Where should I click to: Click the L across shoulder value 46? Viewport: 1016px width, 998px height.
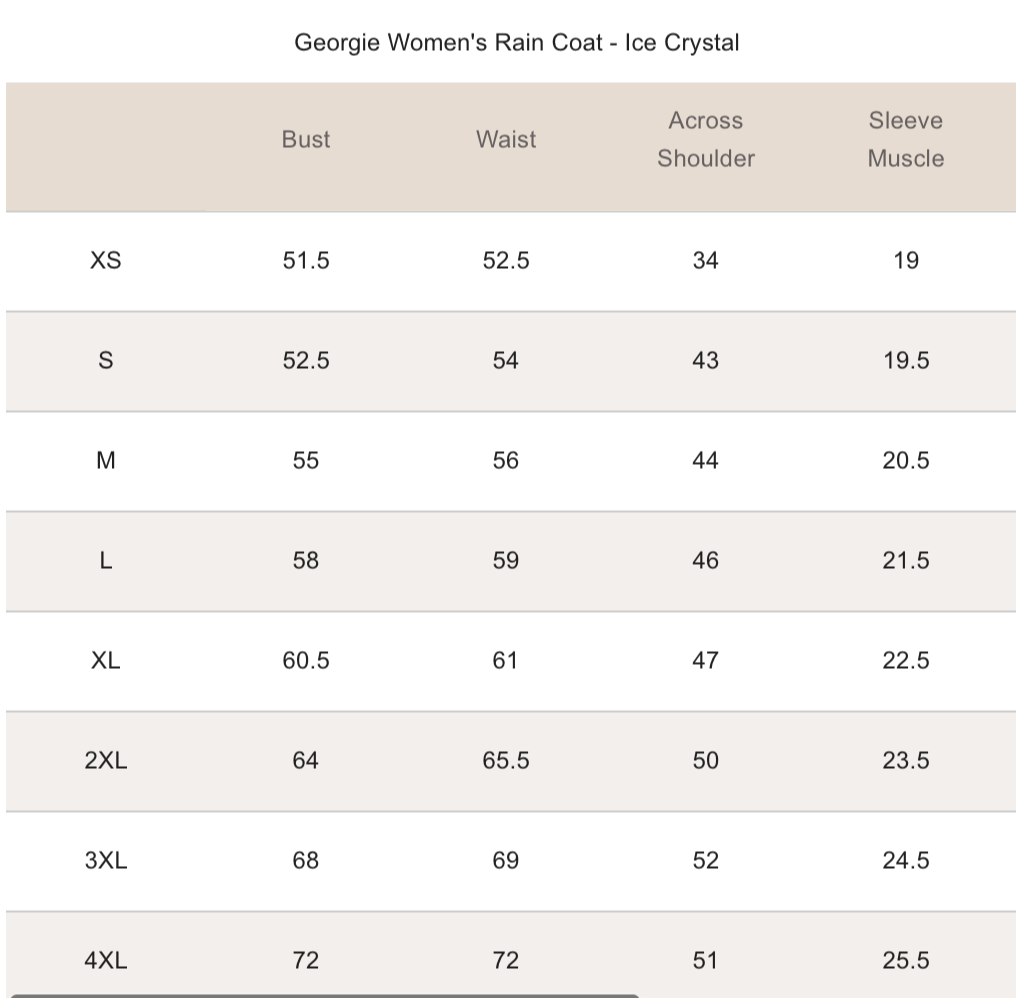705,561
